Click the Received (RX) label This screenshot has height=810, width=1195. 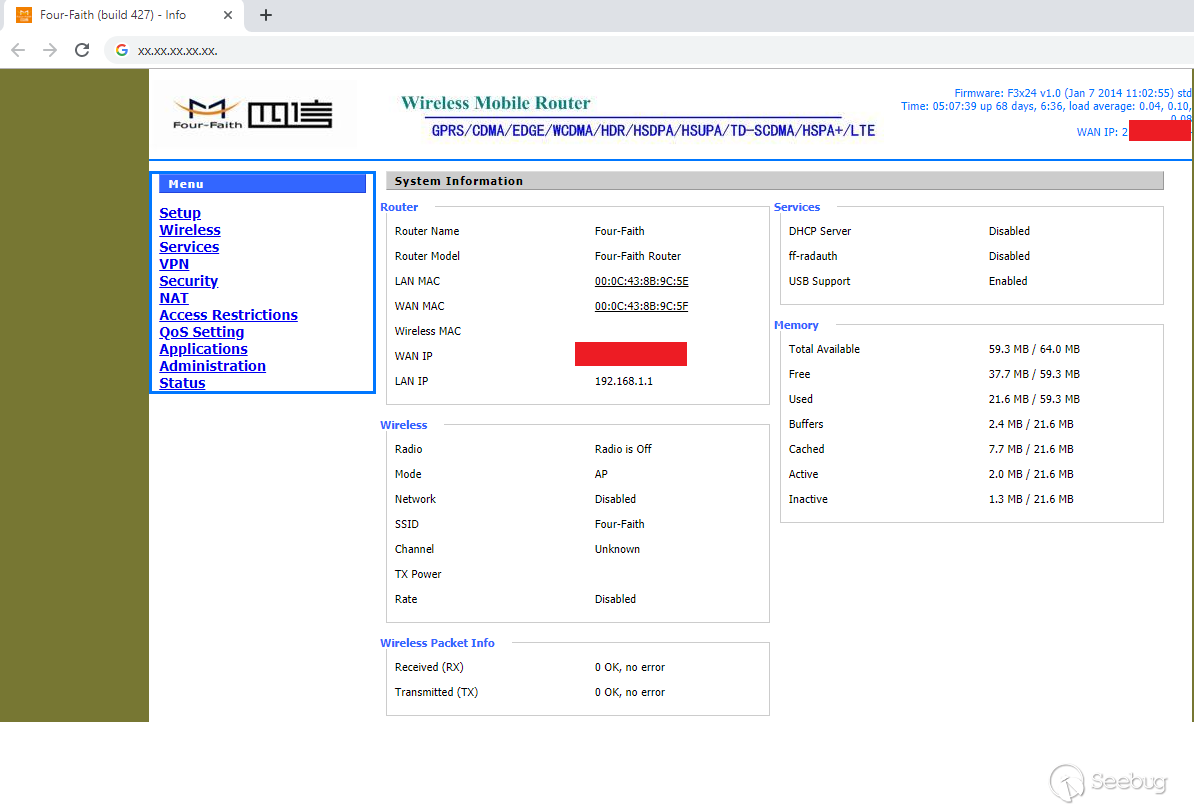pos(429,668)
